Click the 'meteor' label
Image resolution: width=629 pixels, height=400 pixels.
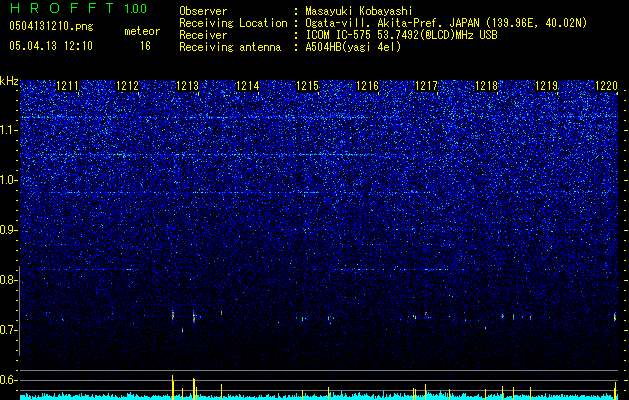click(x=142, y=31)
